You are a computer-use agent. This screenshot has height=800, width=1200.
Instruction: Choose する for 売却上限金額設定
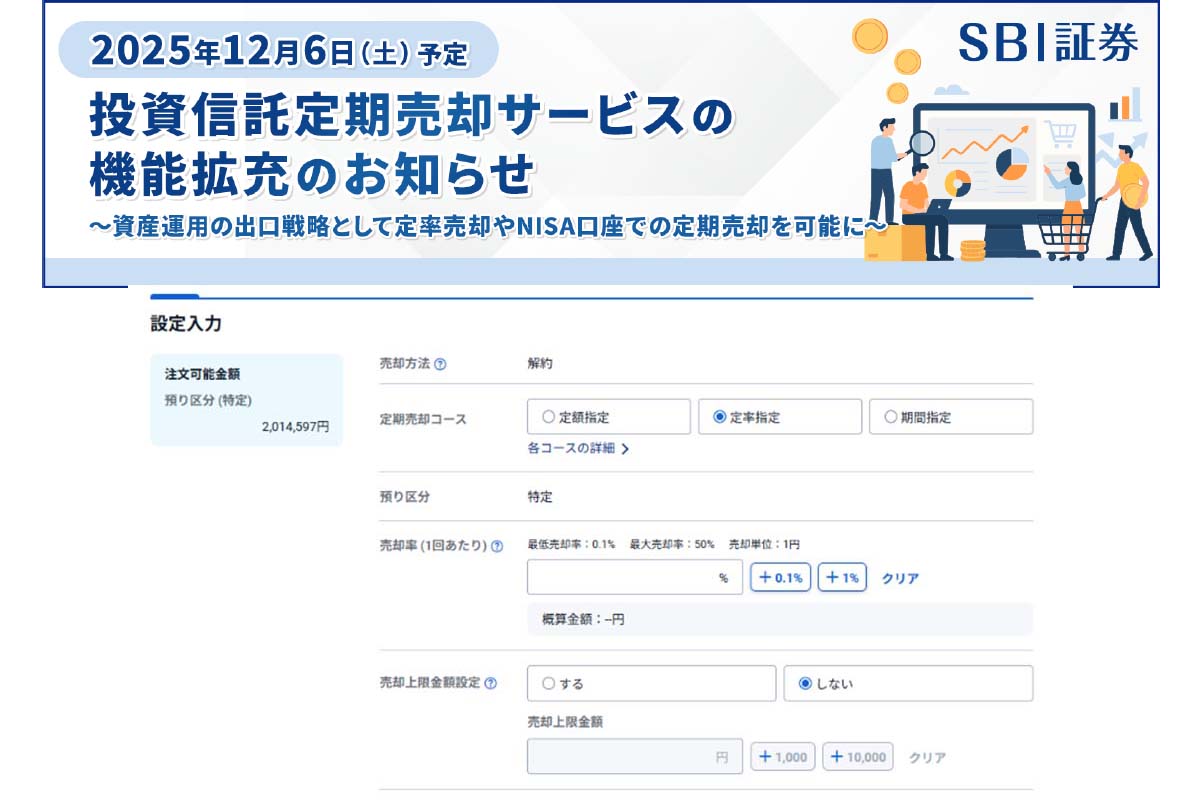[548, 684]
